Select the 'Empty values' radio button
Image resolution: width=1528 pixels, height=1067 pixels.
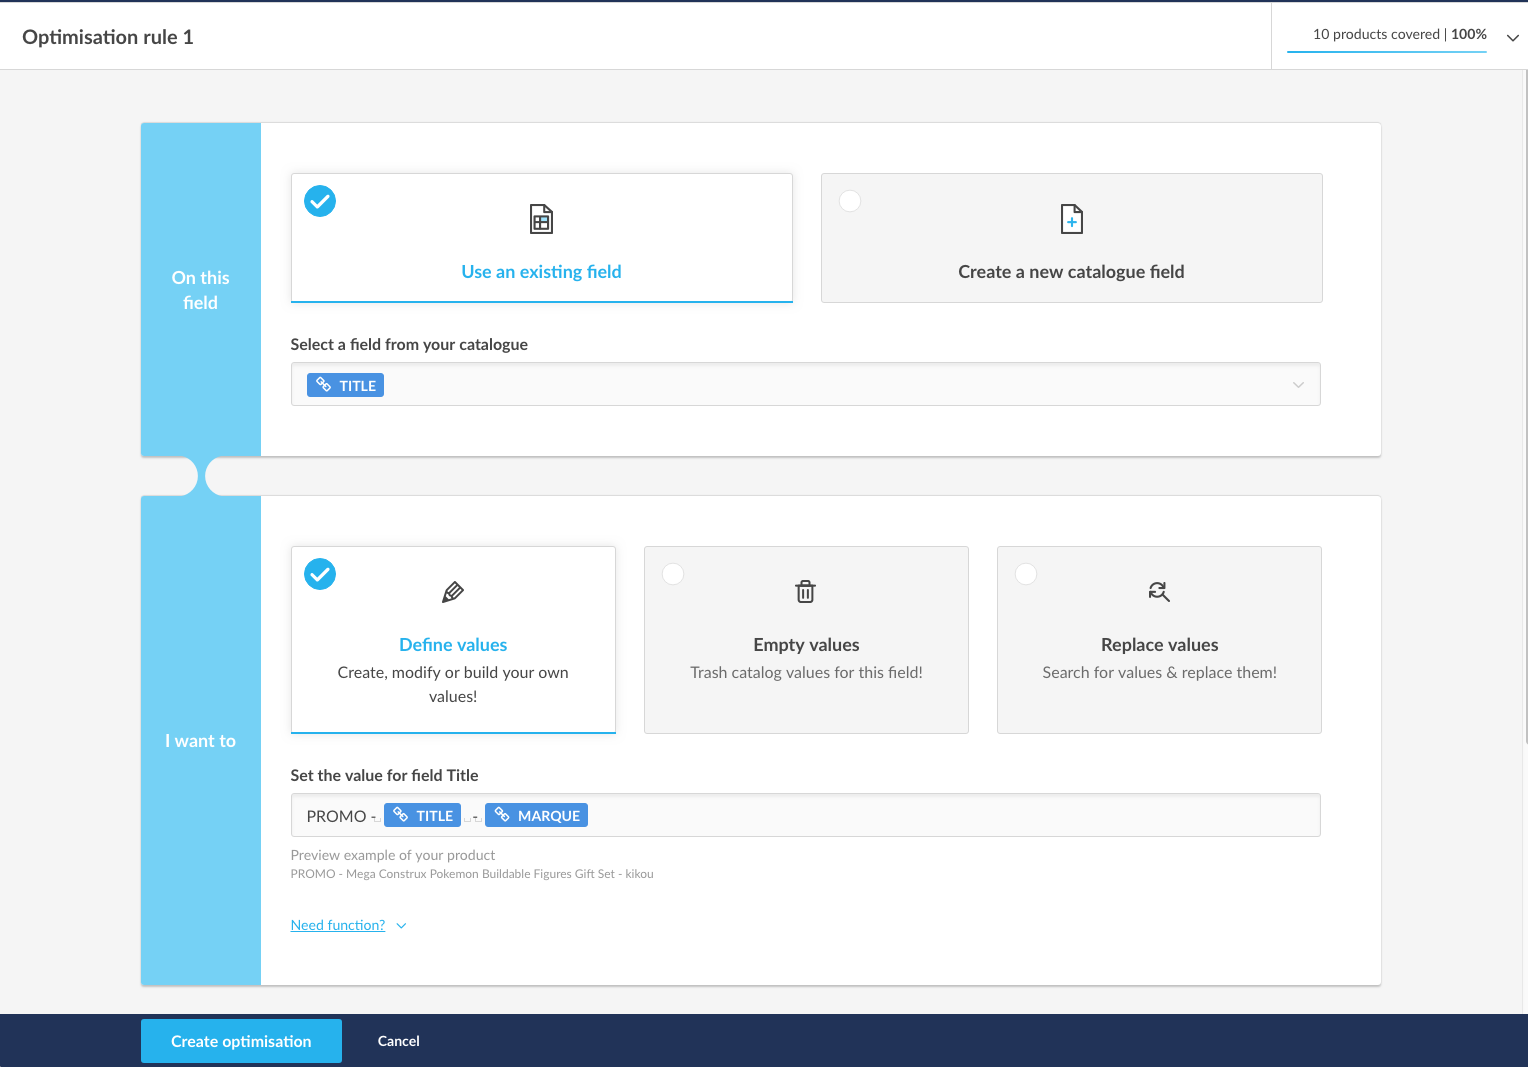pyautogui.click(x=673, y=574)
